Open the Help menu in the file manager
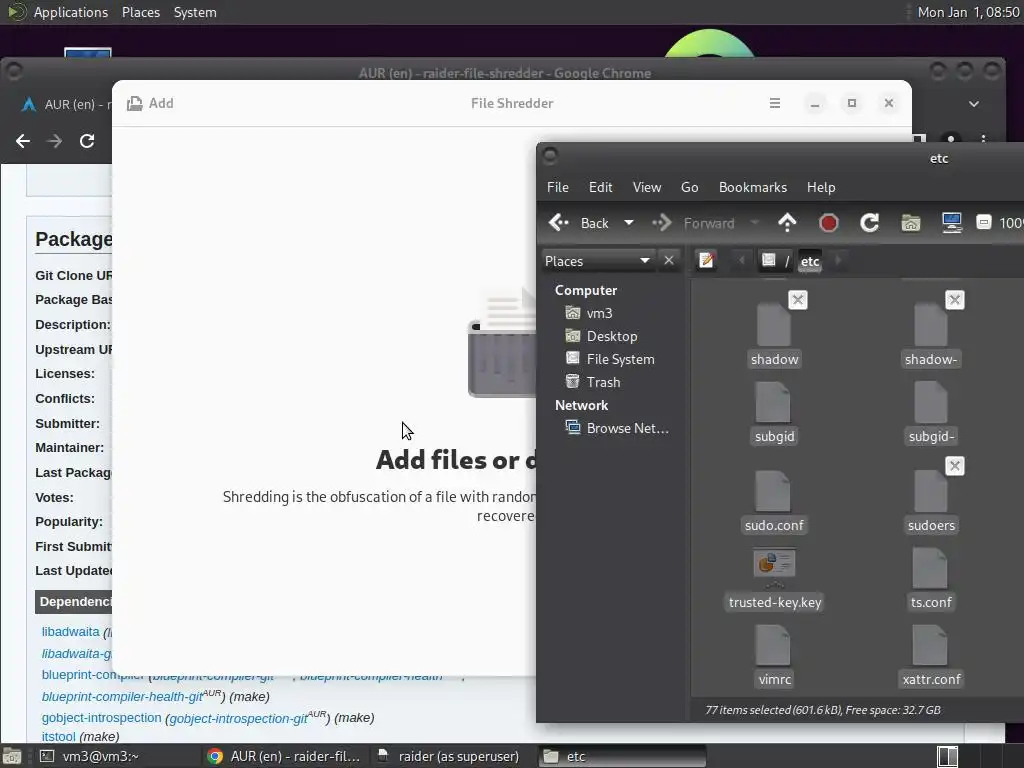Image resolution: width=1024 pixels, height=768 pixels. (821, 187)
